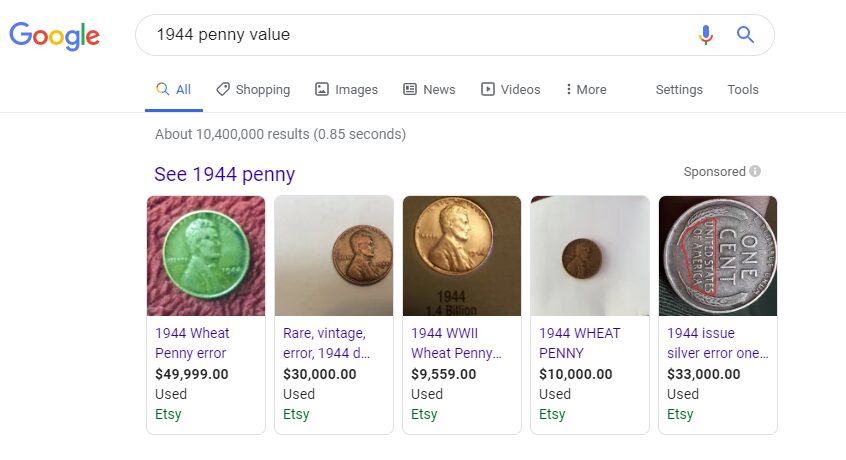Select the Videos tab
The image size is (846, 460).
510,89
